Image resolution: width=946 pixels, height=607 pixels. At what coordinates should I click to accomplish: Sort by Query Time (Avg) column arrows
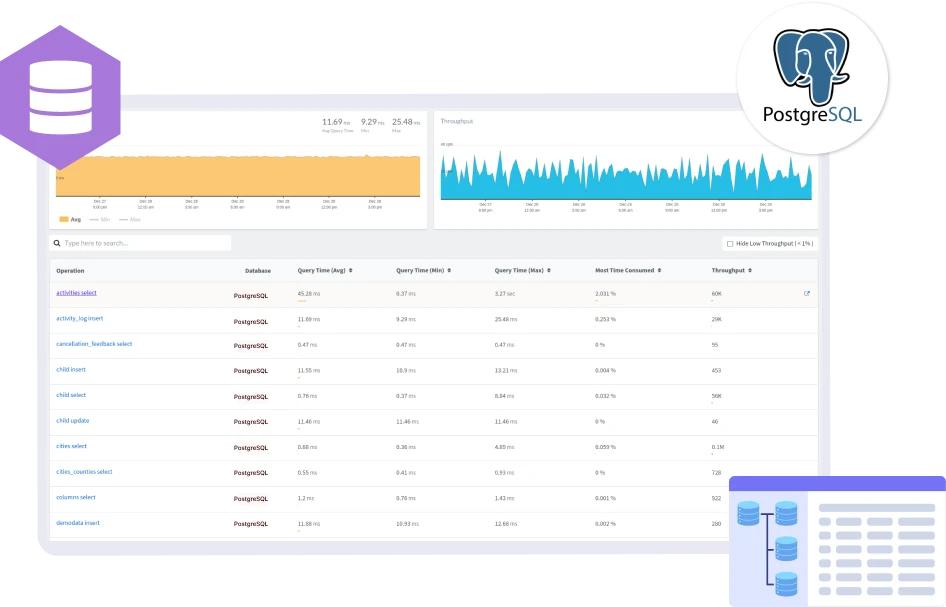(x=351, y=270)
